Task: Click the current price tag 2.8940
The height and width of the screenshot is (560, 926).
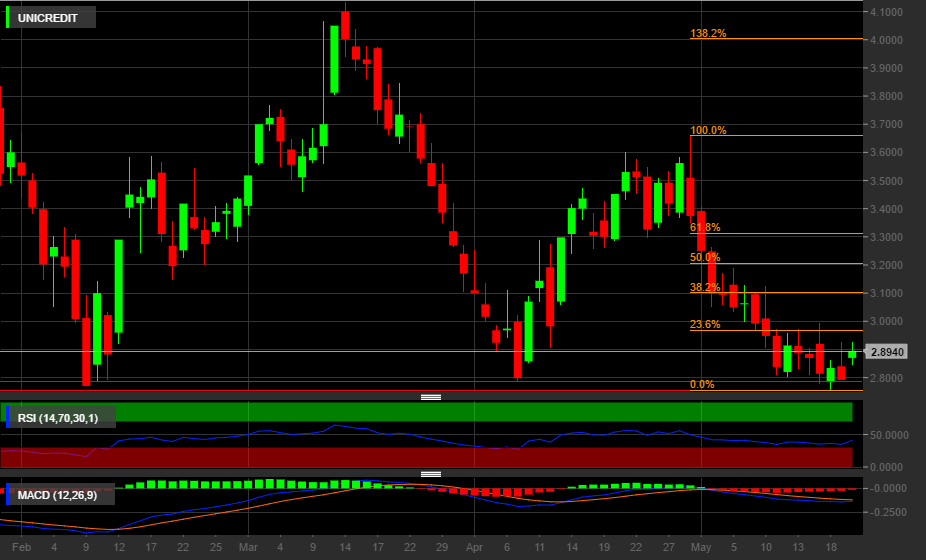Action: click(x=887, y=352)
